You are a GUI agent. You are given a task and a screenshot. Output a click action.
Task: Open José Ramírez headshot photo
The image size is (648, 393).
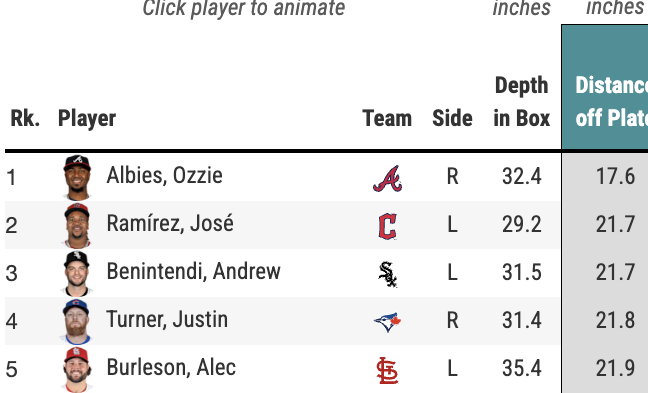click(x=77, y=226)
